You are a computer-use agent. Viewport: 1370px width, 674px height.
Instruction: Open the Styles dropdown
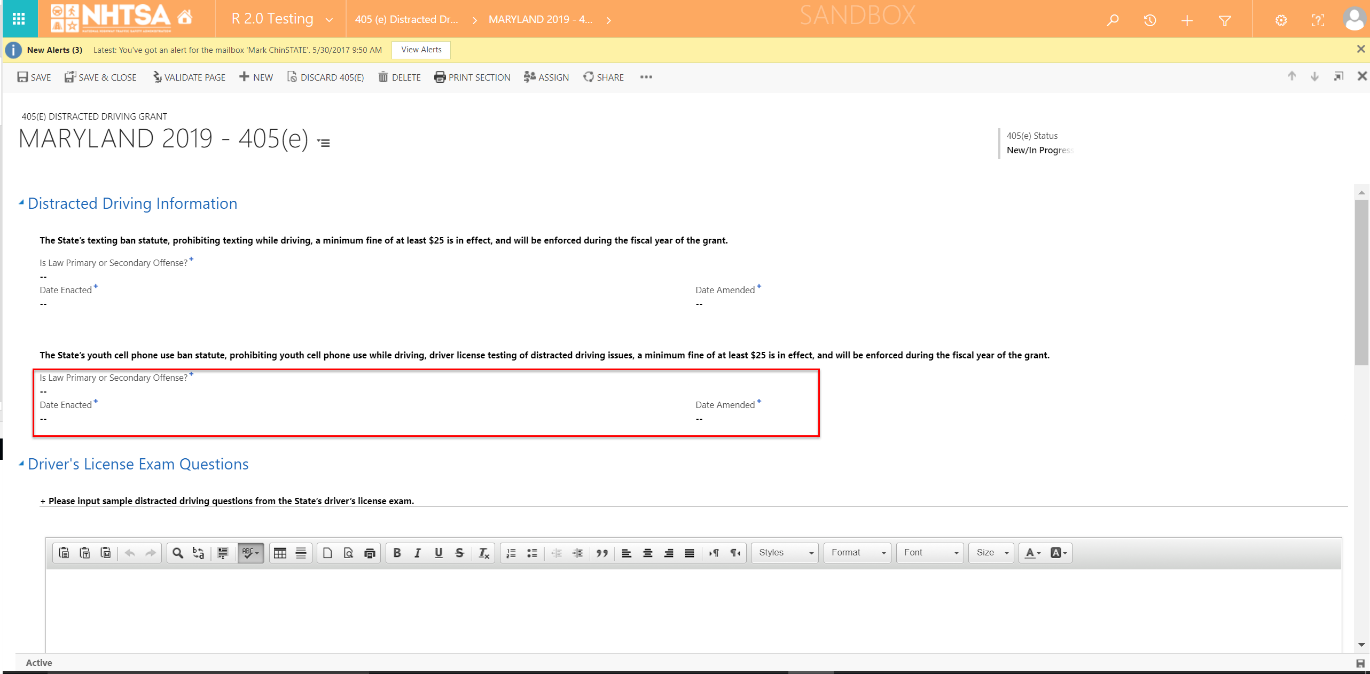[785, 553]
